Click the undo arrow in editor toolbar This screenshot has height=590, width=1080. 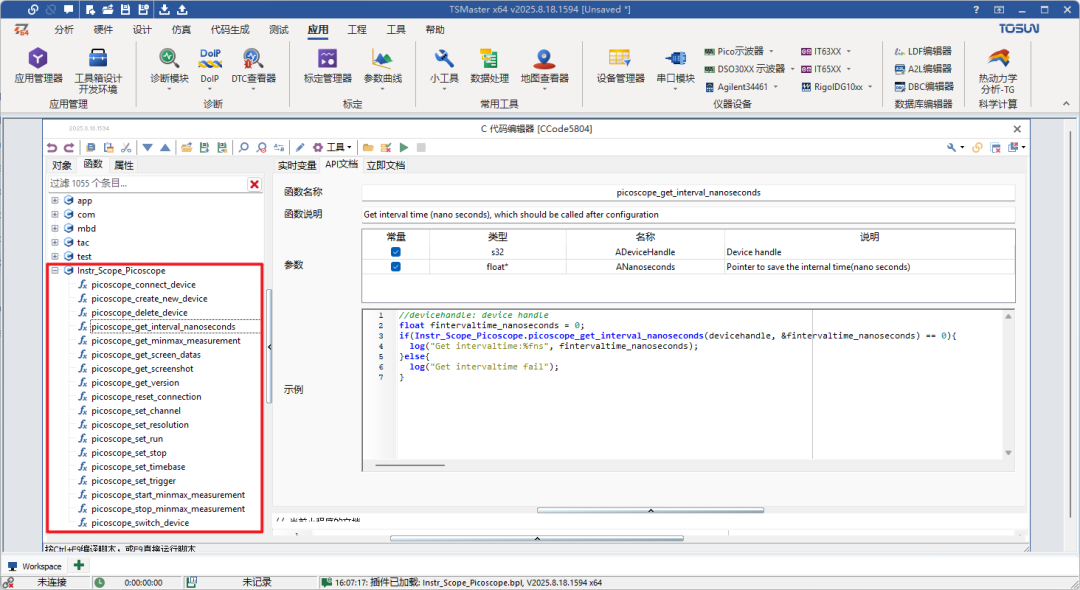52,147
